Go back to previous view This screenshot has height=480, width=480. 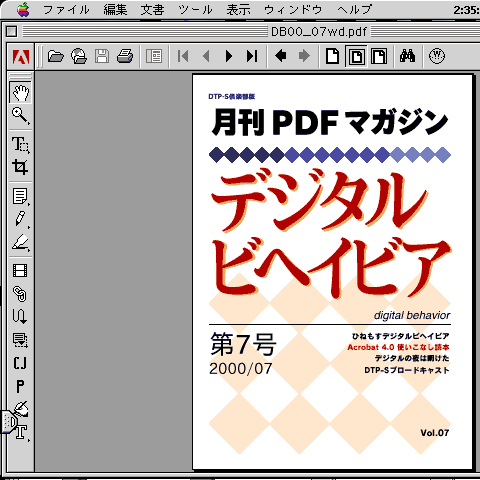(x=281, y=56)
